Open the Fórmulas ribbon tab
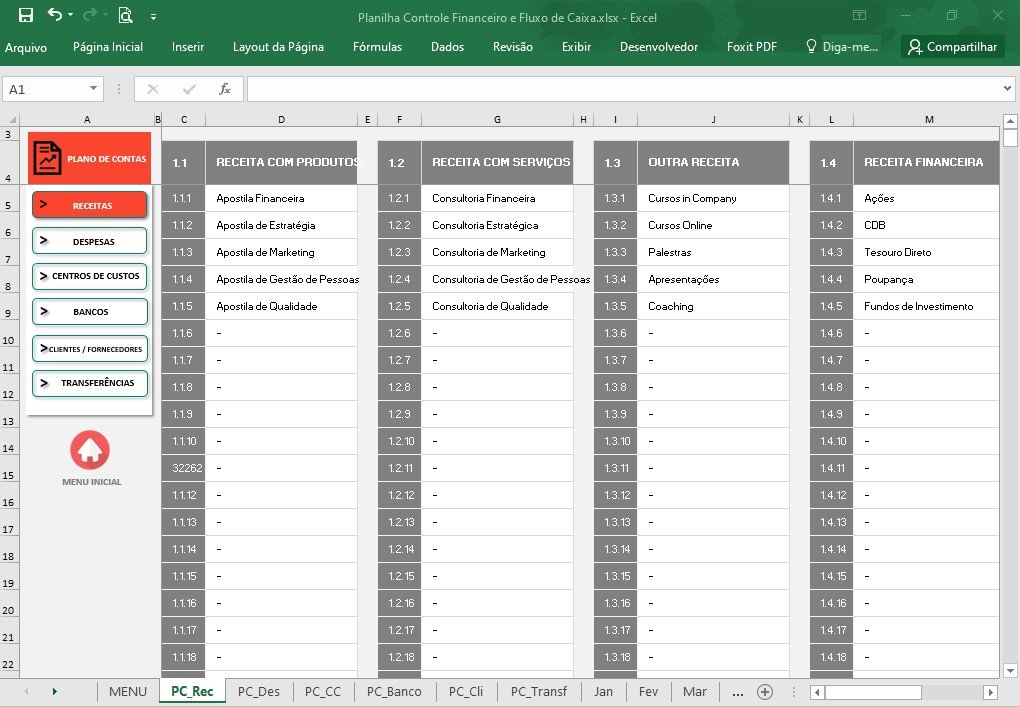 pos(377,47)
